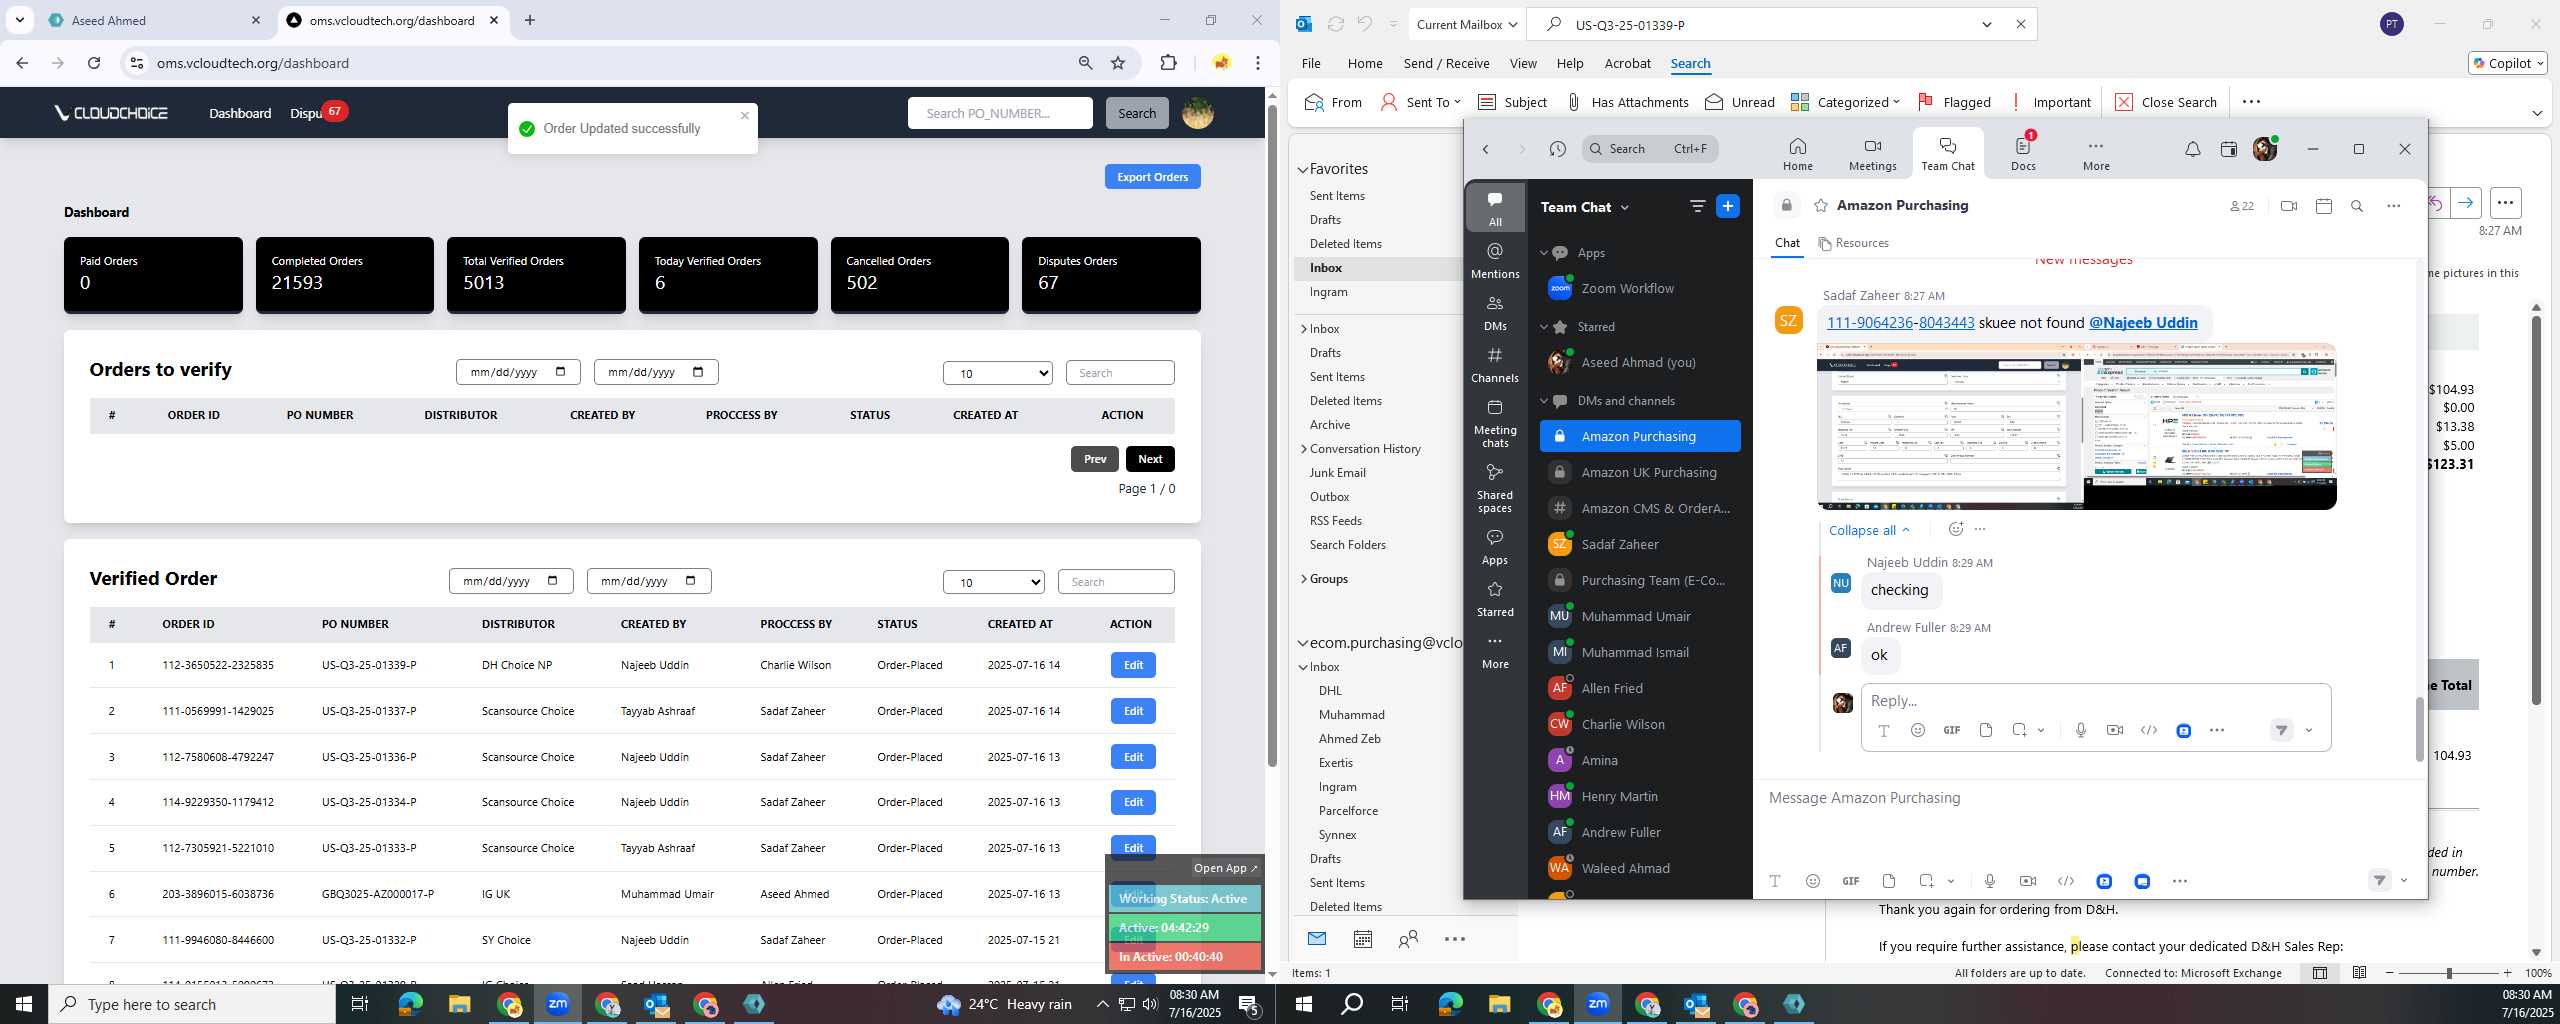This screenshot has height=1024, width=2560.
Task: Star the Amazon Purchasing channel
Action: tap(1821, 205)
